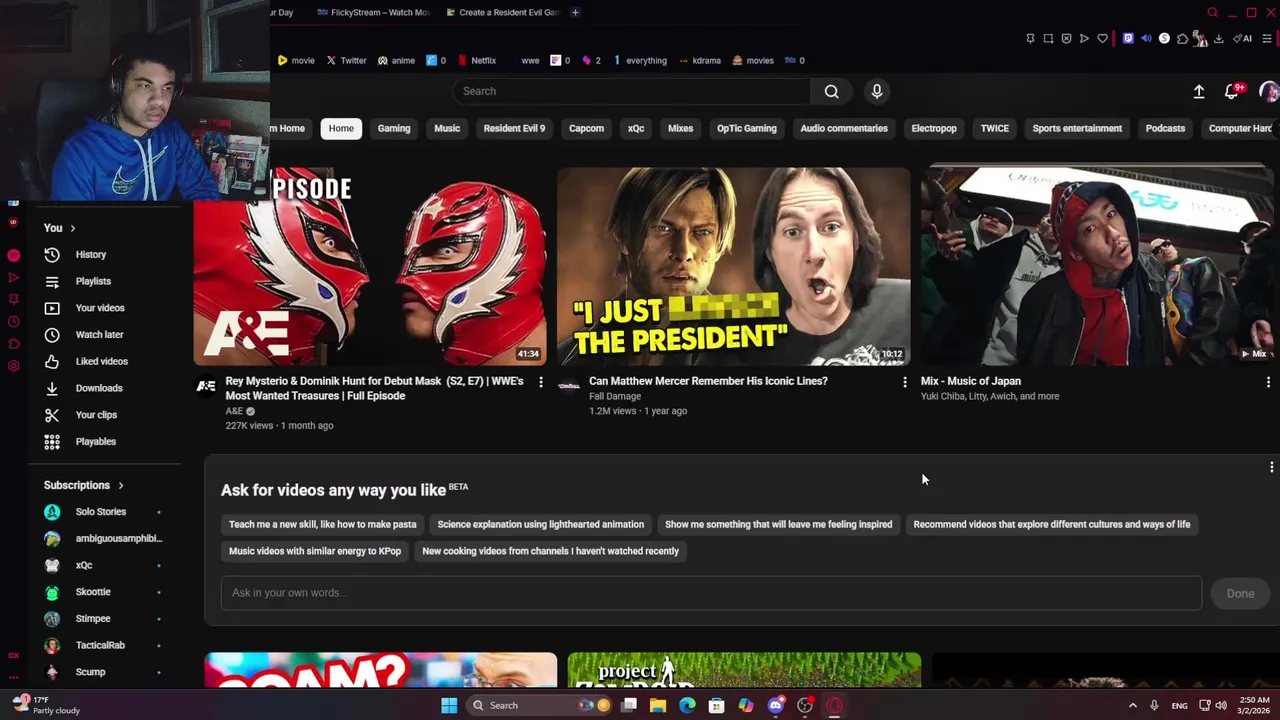Open options for Ask for videos panel
Image resolution: width=1280 pixels, height=720 pixels.
(1271, 467)
